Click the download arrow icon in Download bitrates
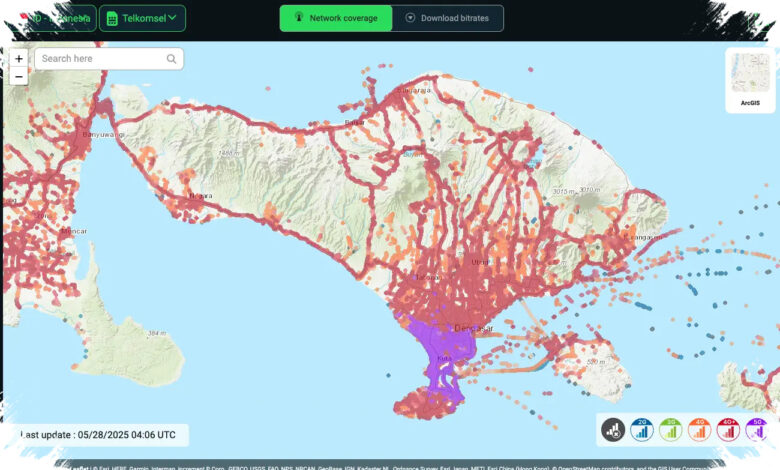 pyautogui.click(x=410, y=18)
